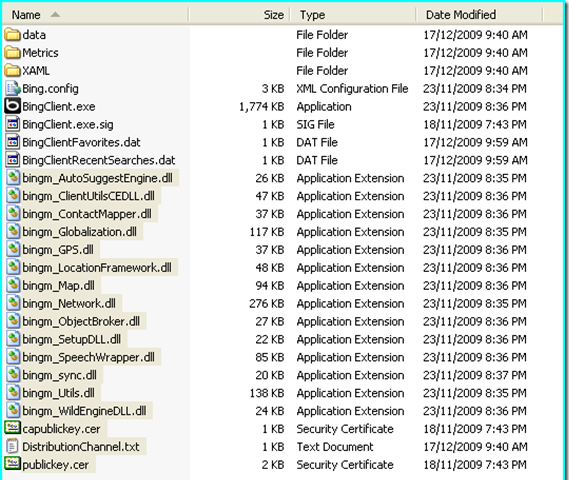
Task: Click the capublickey.cer certificate icon
Action: 12,428
